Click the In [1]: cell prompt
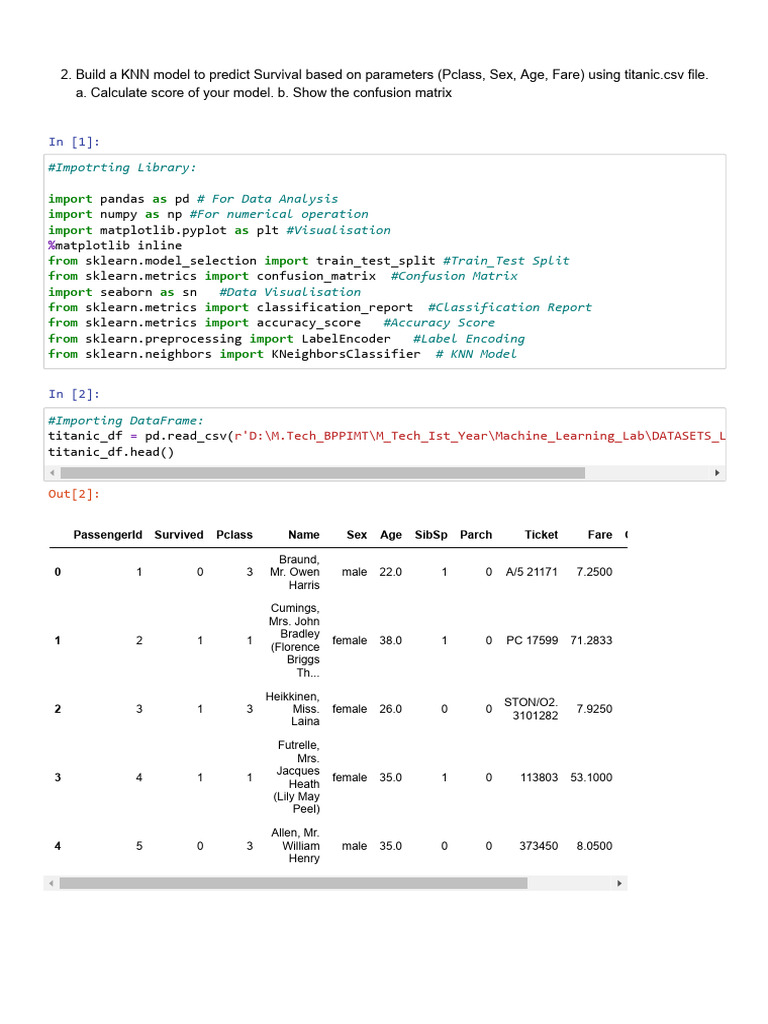 click(x=74, y=142)
